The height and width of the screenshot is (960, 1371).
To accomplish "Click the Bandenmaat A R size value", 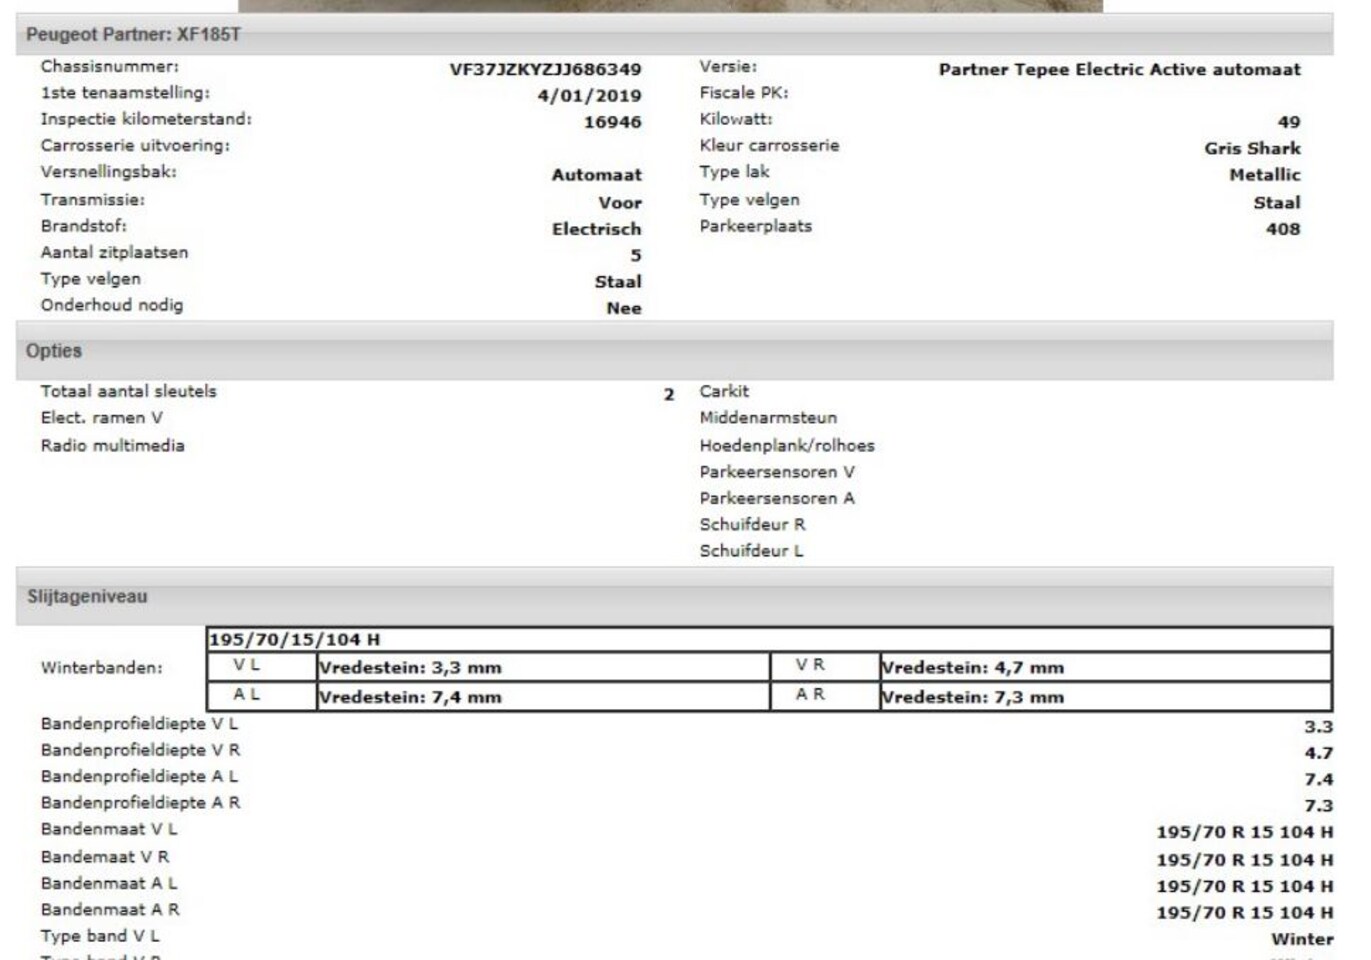I will (x=1245, y=913).
